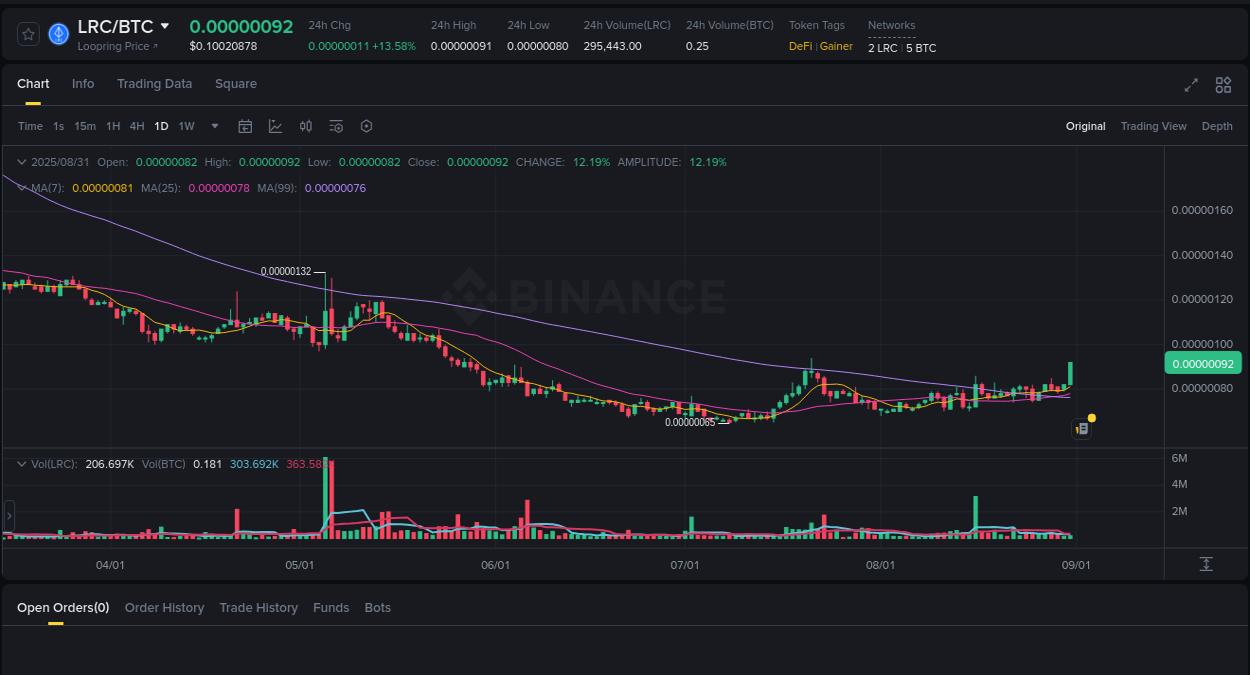Click the hexagon settings icon on toolbar
The height and width of the screenshot is (675, 1250).
(x=366, y=126)
